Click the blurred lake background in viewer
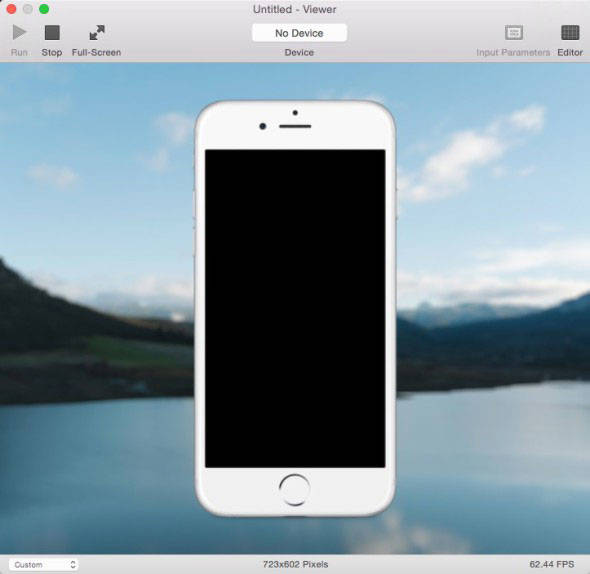The width and height of the screenshot is (590, 574). [489, 452]
